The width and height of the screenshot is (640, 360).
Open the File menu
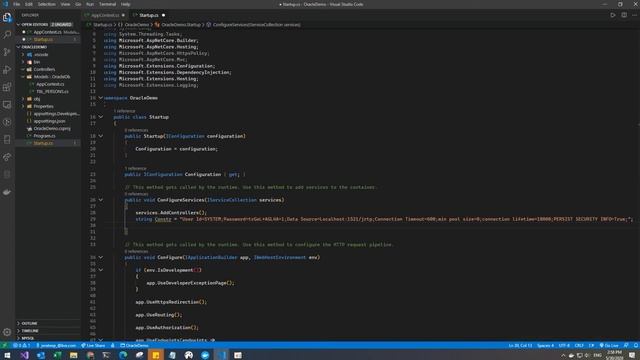click(x=17, y=4)
